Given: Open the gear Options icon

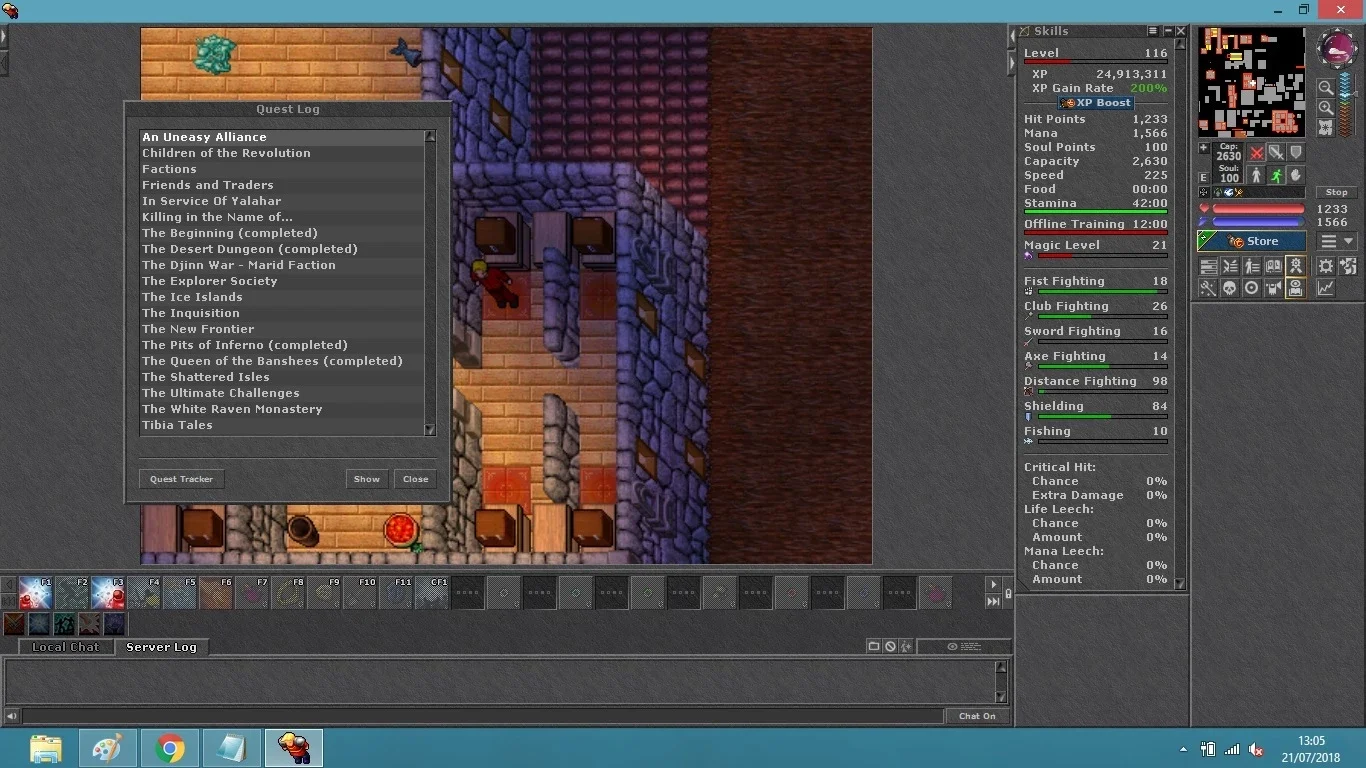Looking at the screenshot, I should tap(1325, 266).
